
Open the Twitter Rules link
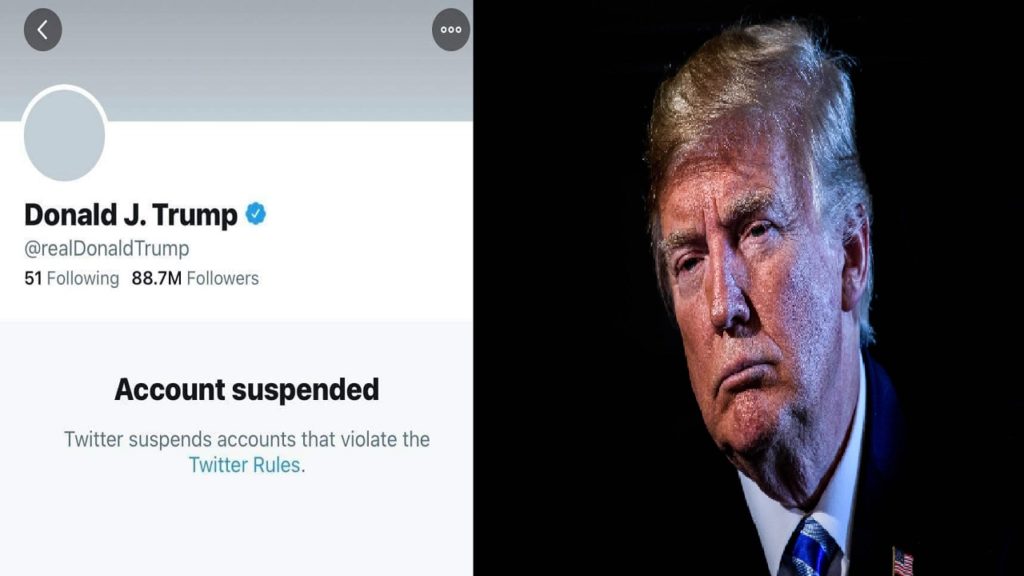(x=244, y=465)
